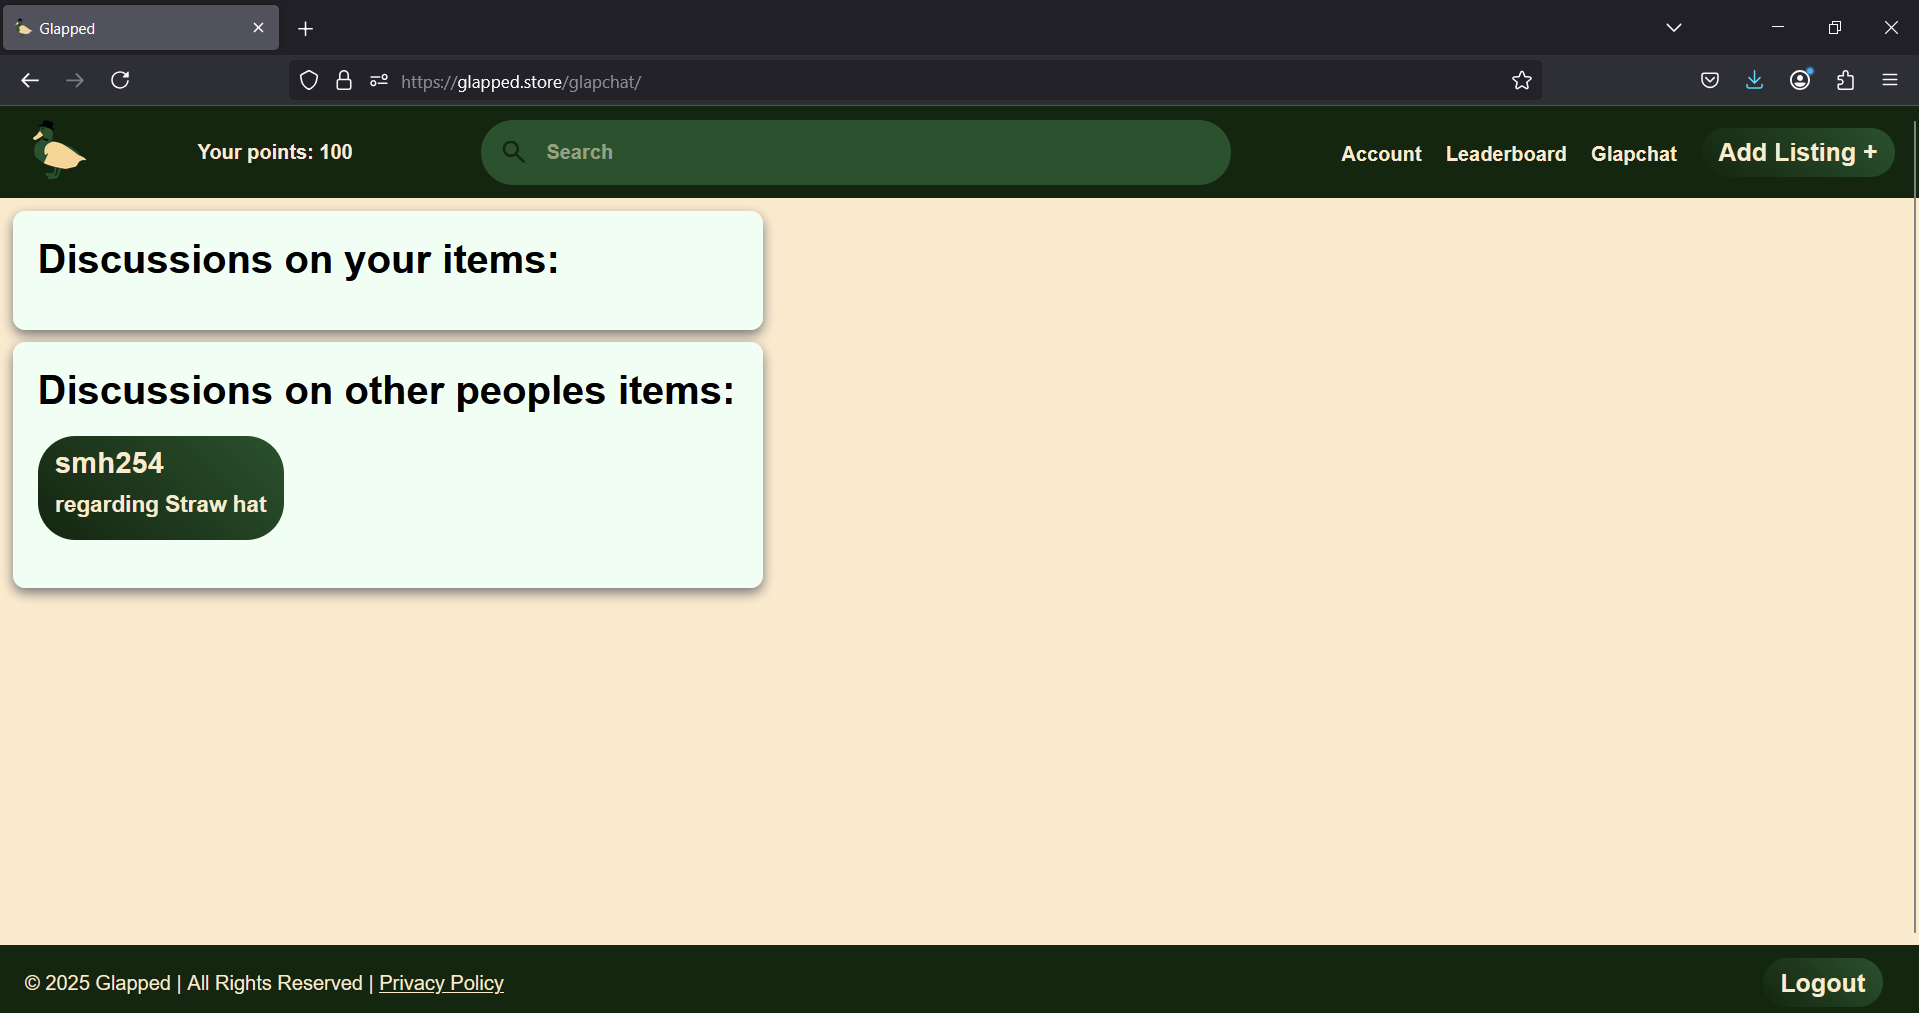Click the search magnifier icon

coord(513,152)
